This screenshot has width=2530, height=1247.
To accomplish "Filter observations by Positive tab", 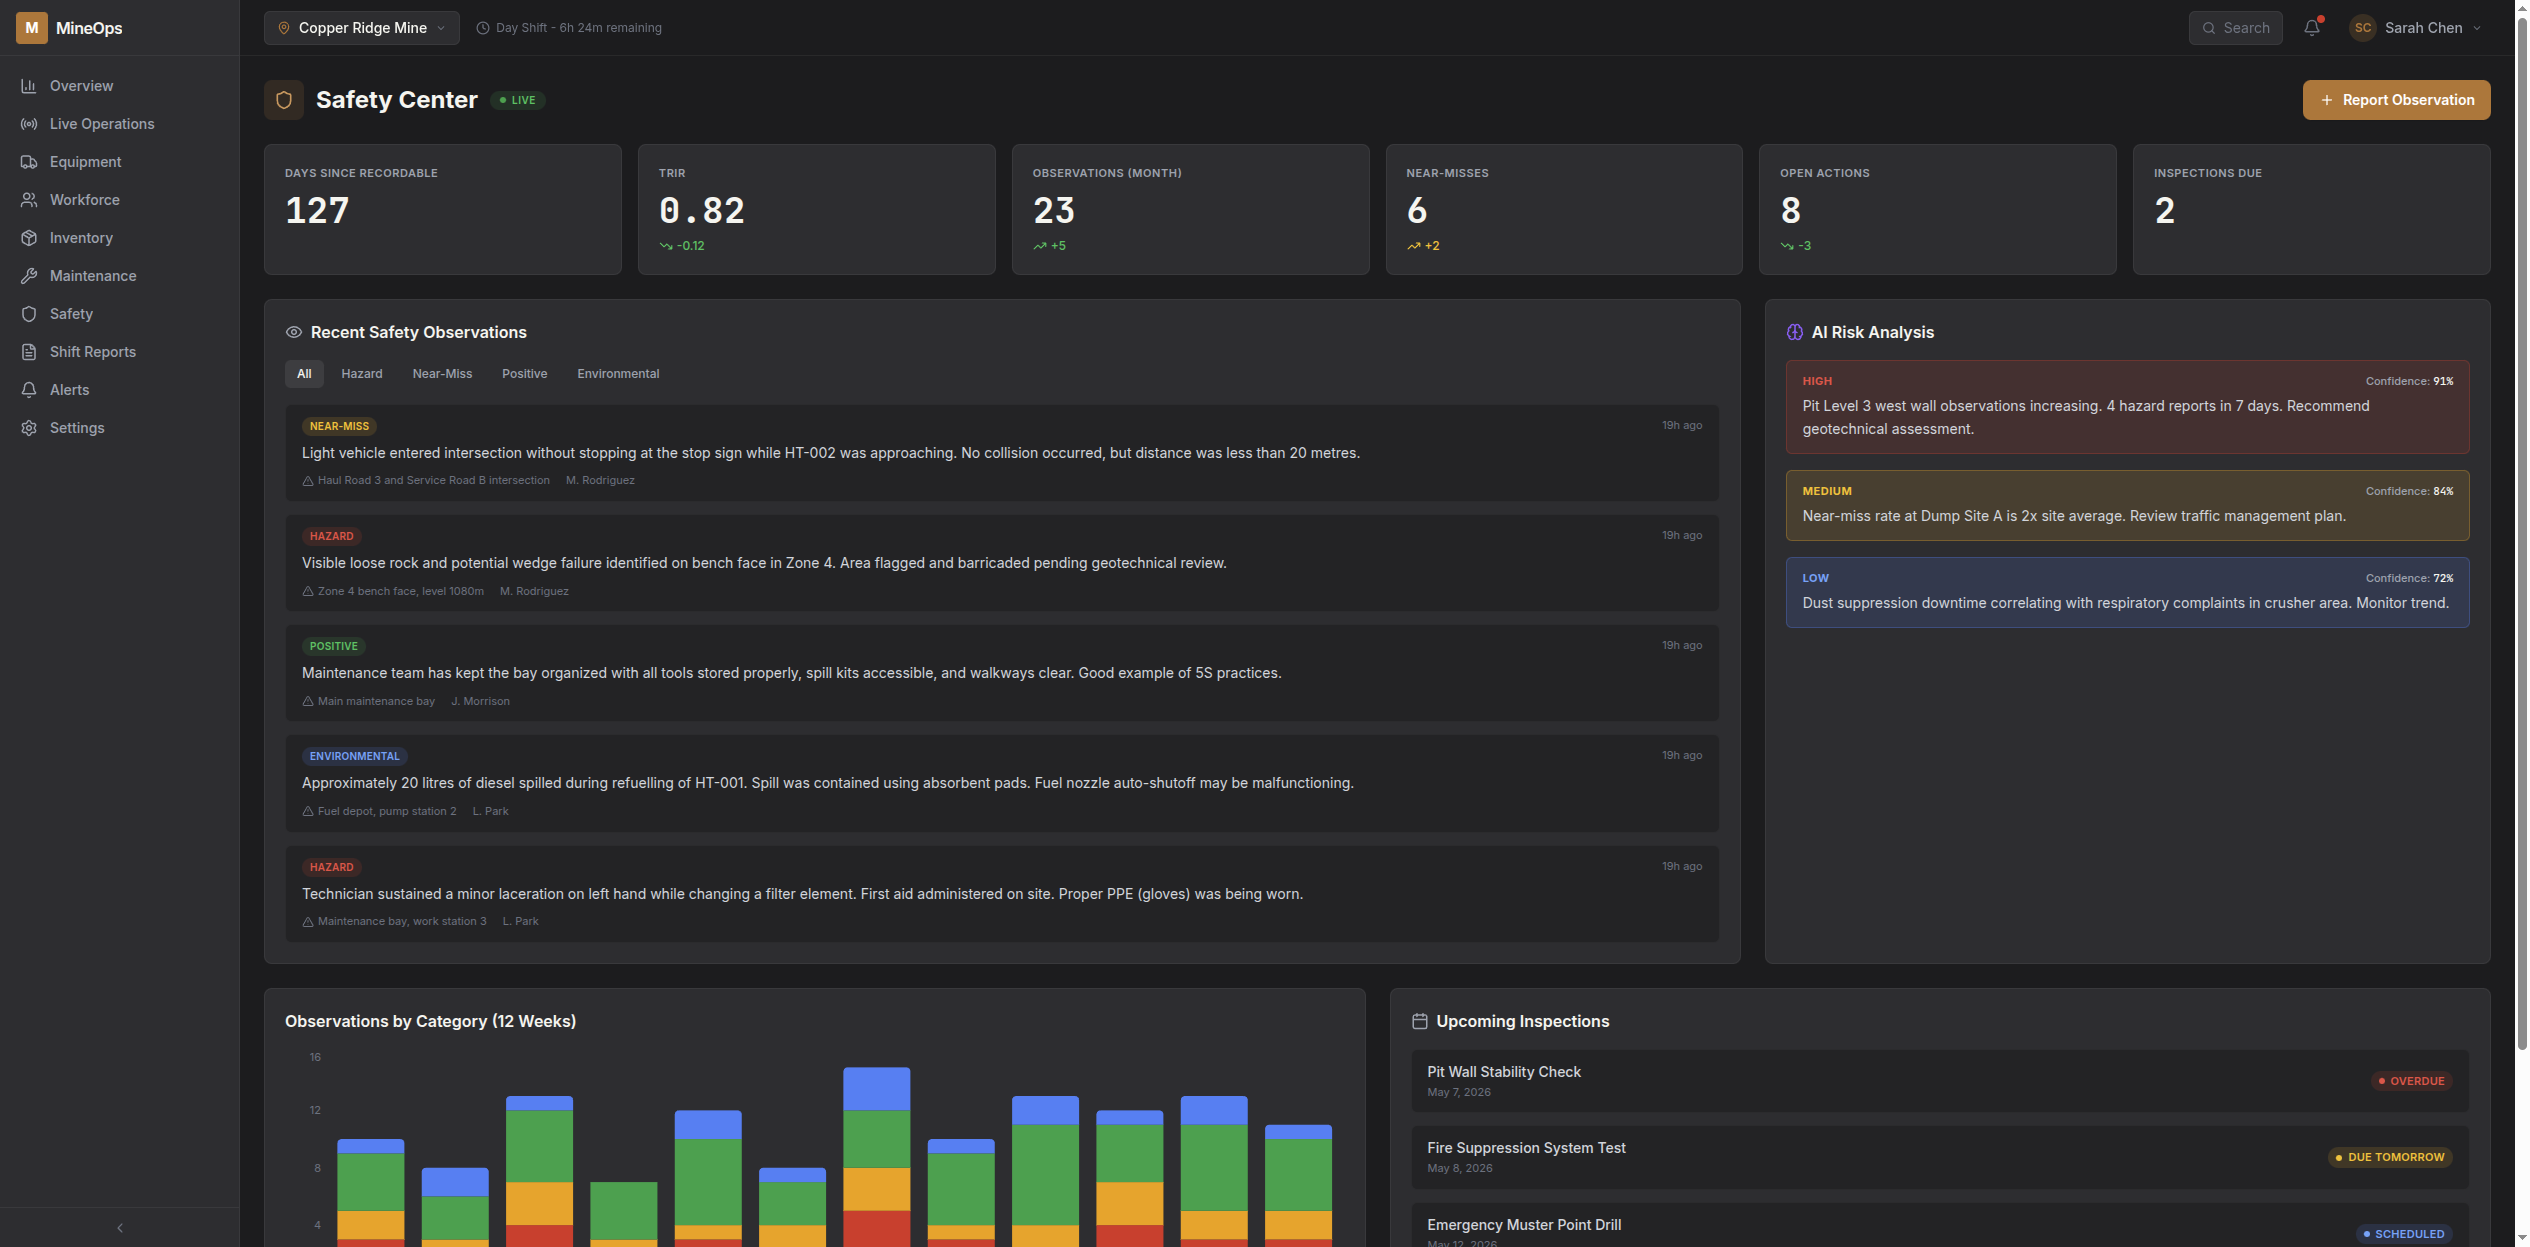I will 524,374.
